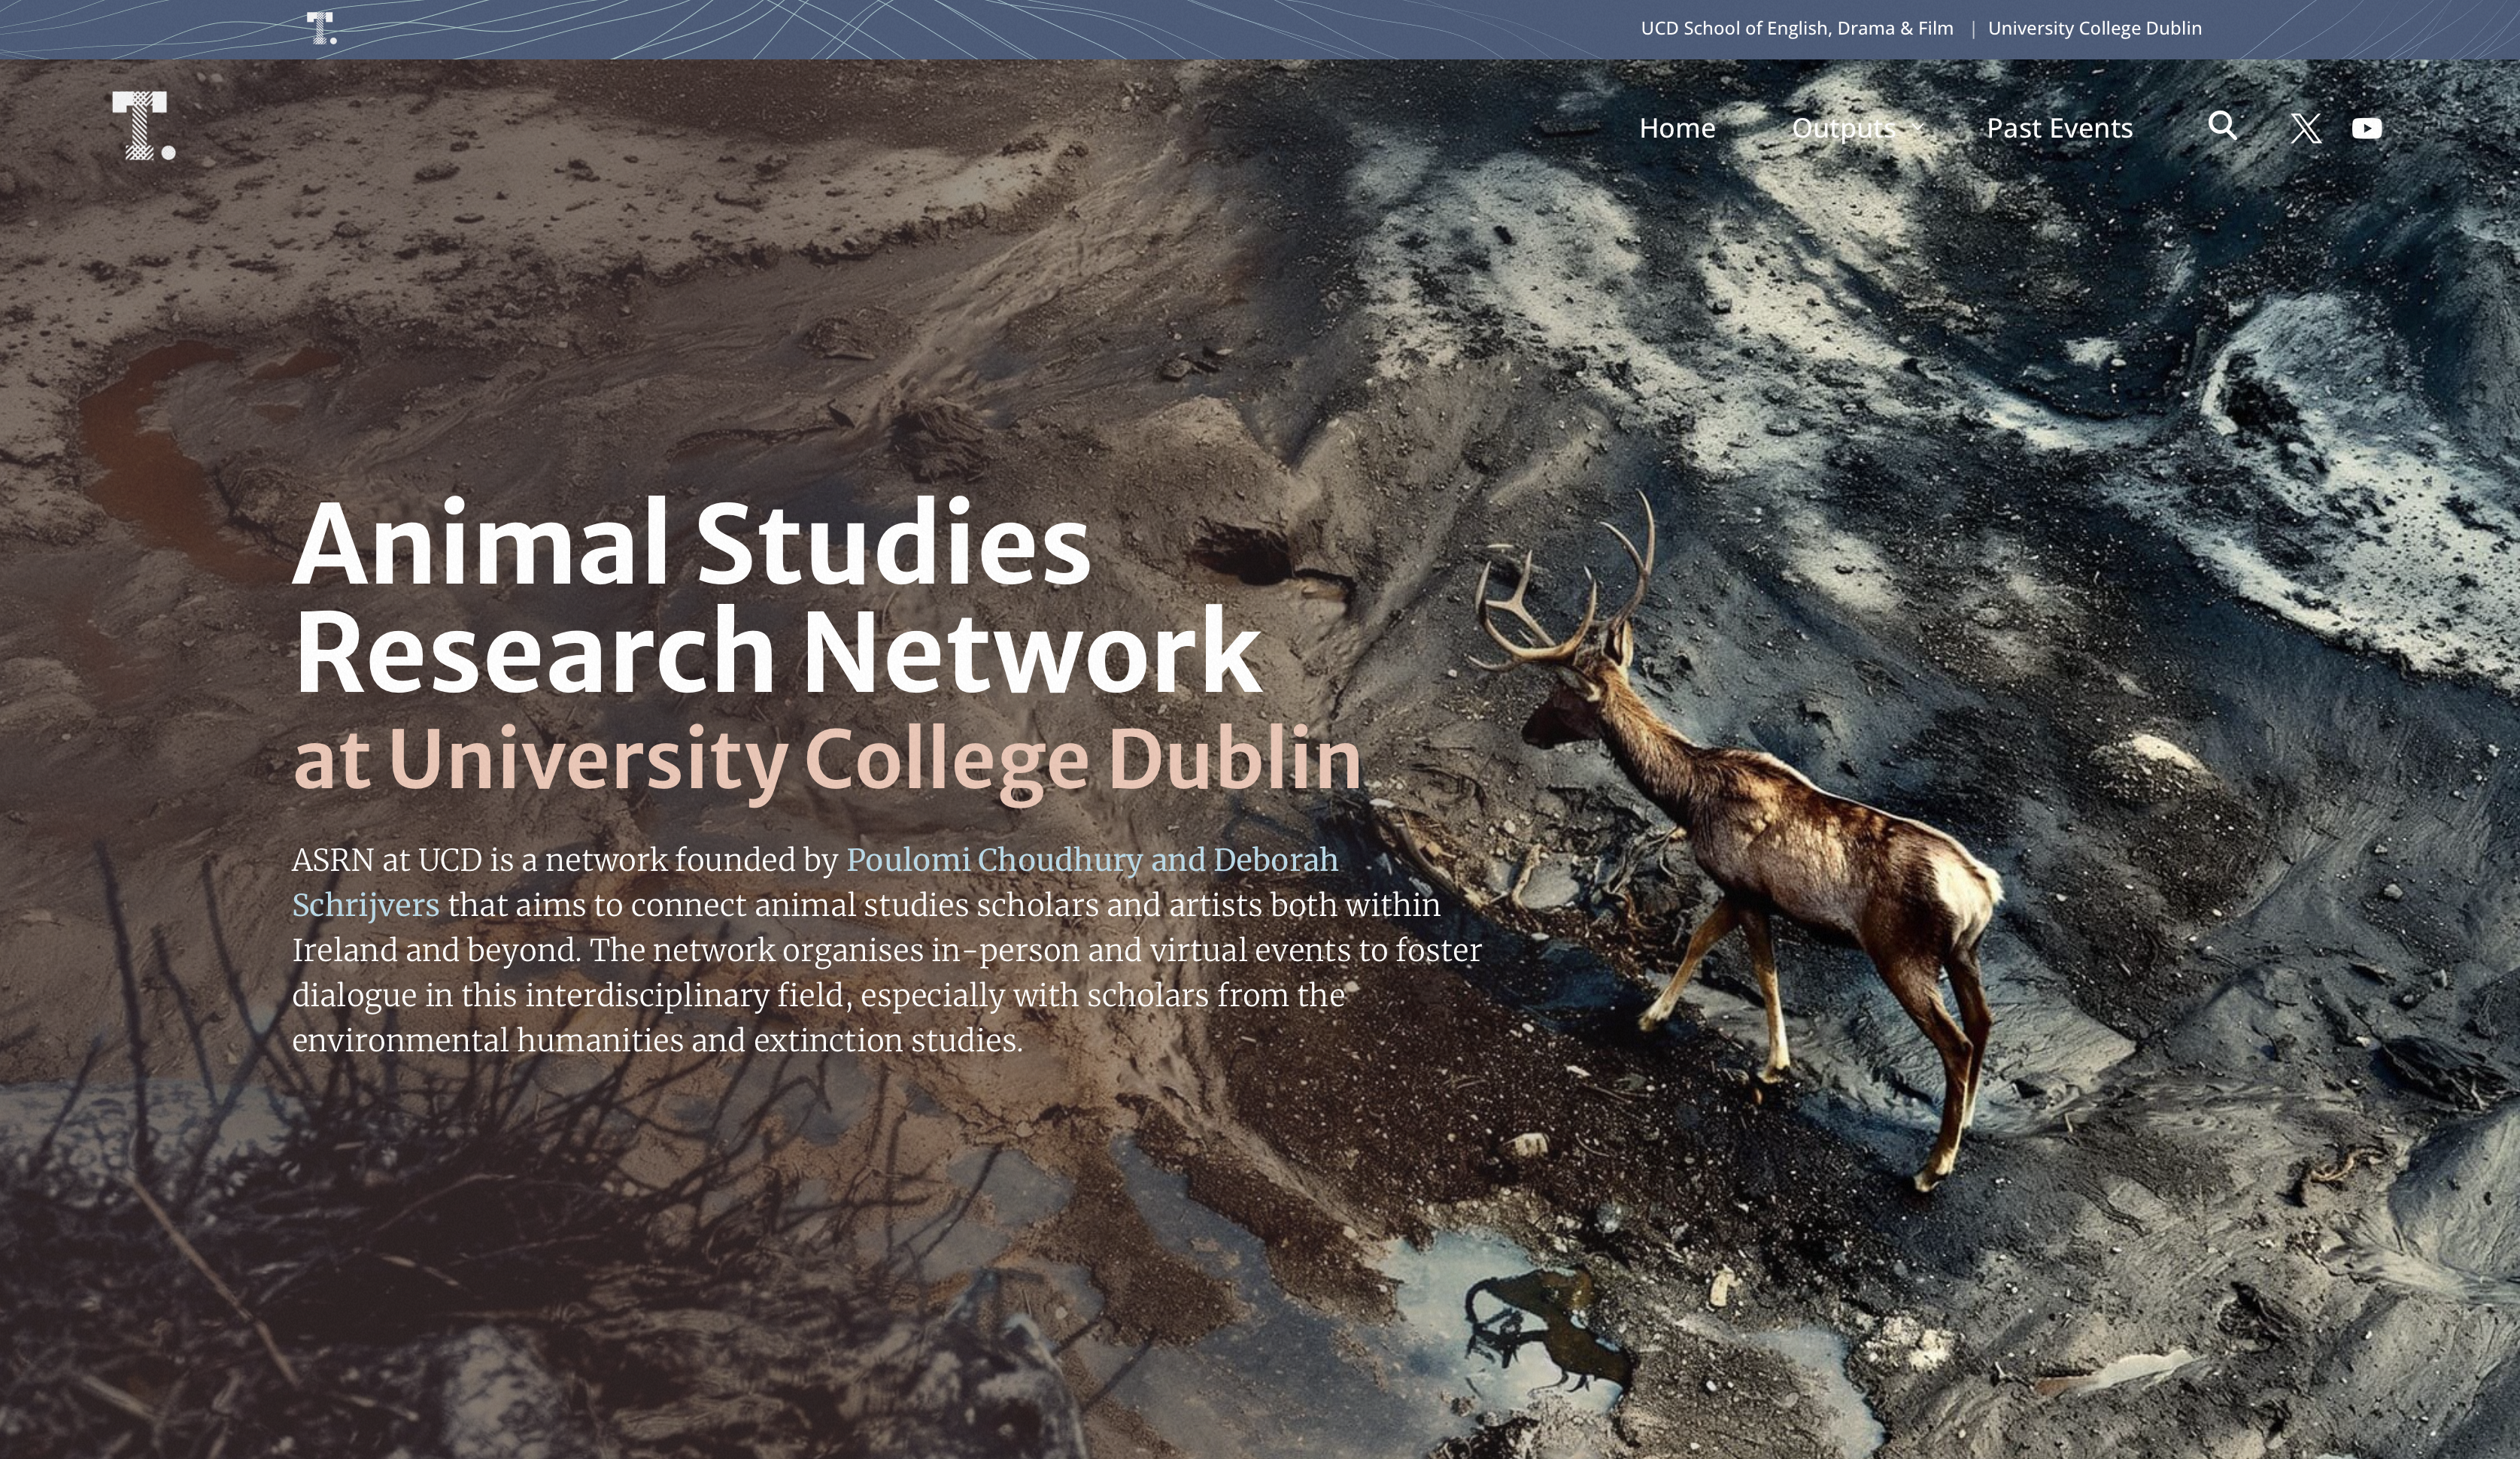Visit UCD School of English, Drama & Film link
The width and height of the screenshot is (2520, 1459).
coord(1796,28)
